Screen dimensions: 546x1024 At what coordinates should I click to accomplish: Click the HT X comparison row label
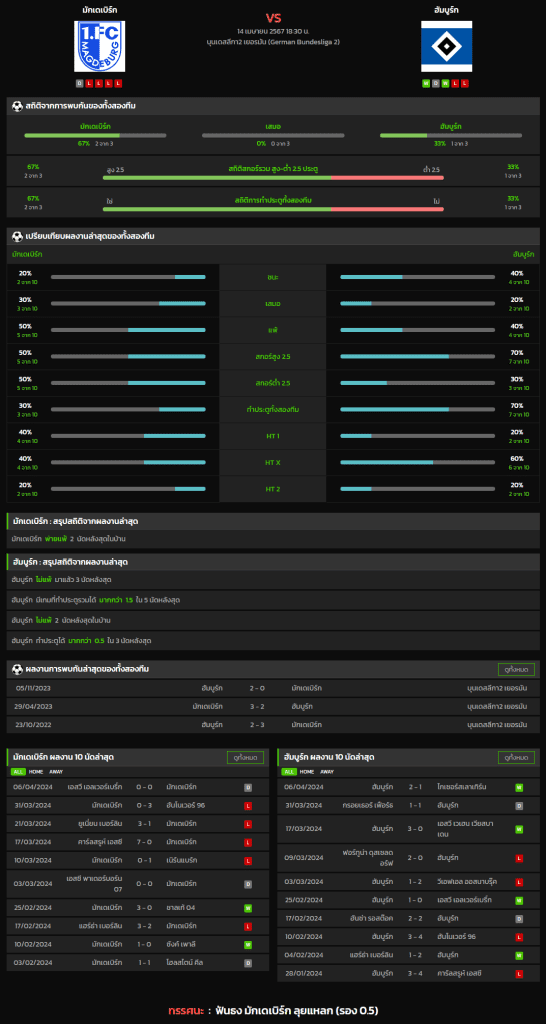point(273,462)
